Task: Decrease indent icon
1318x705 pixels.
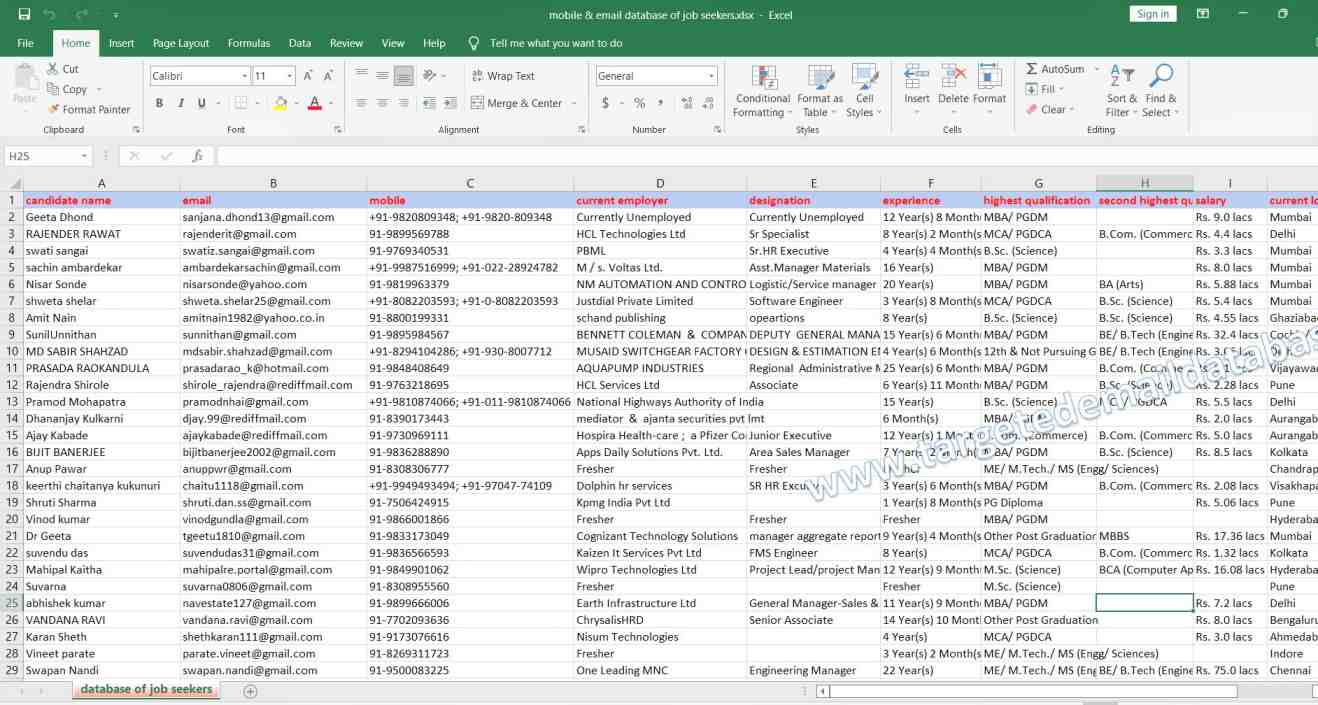Action: coord(430,103)
